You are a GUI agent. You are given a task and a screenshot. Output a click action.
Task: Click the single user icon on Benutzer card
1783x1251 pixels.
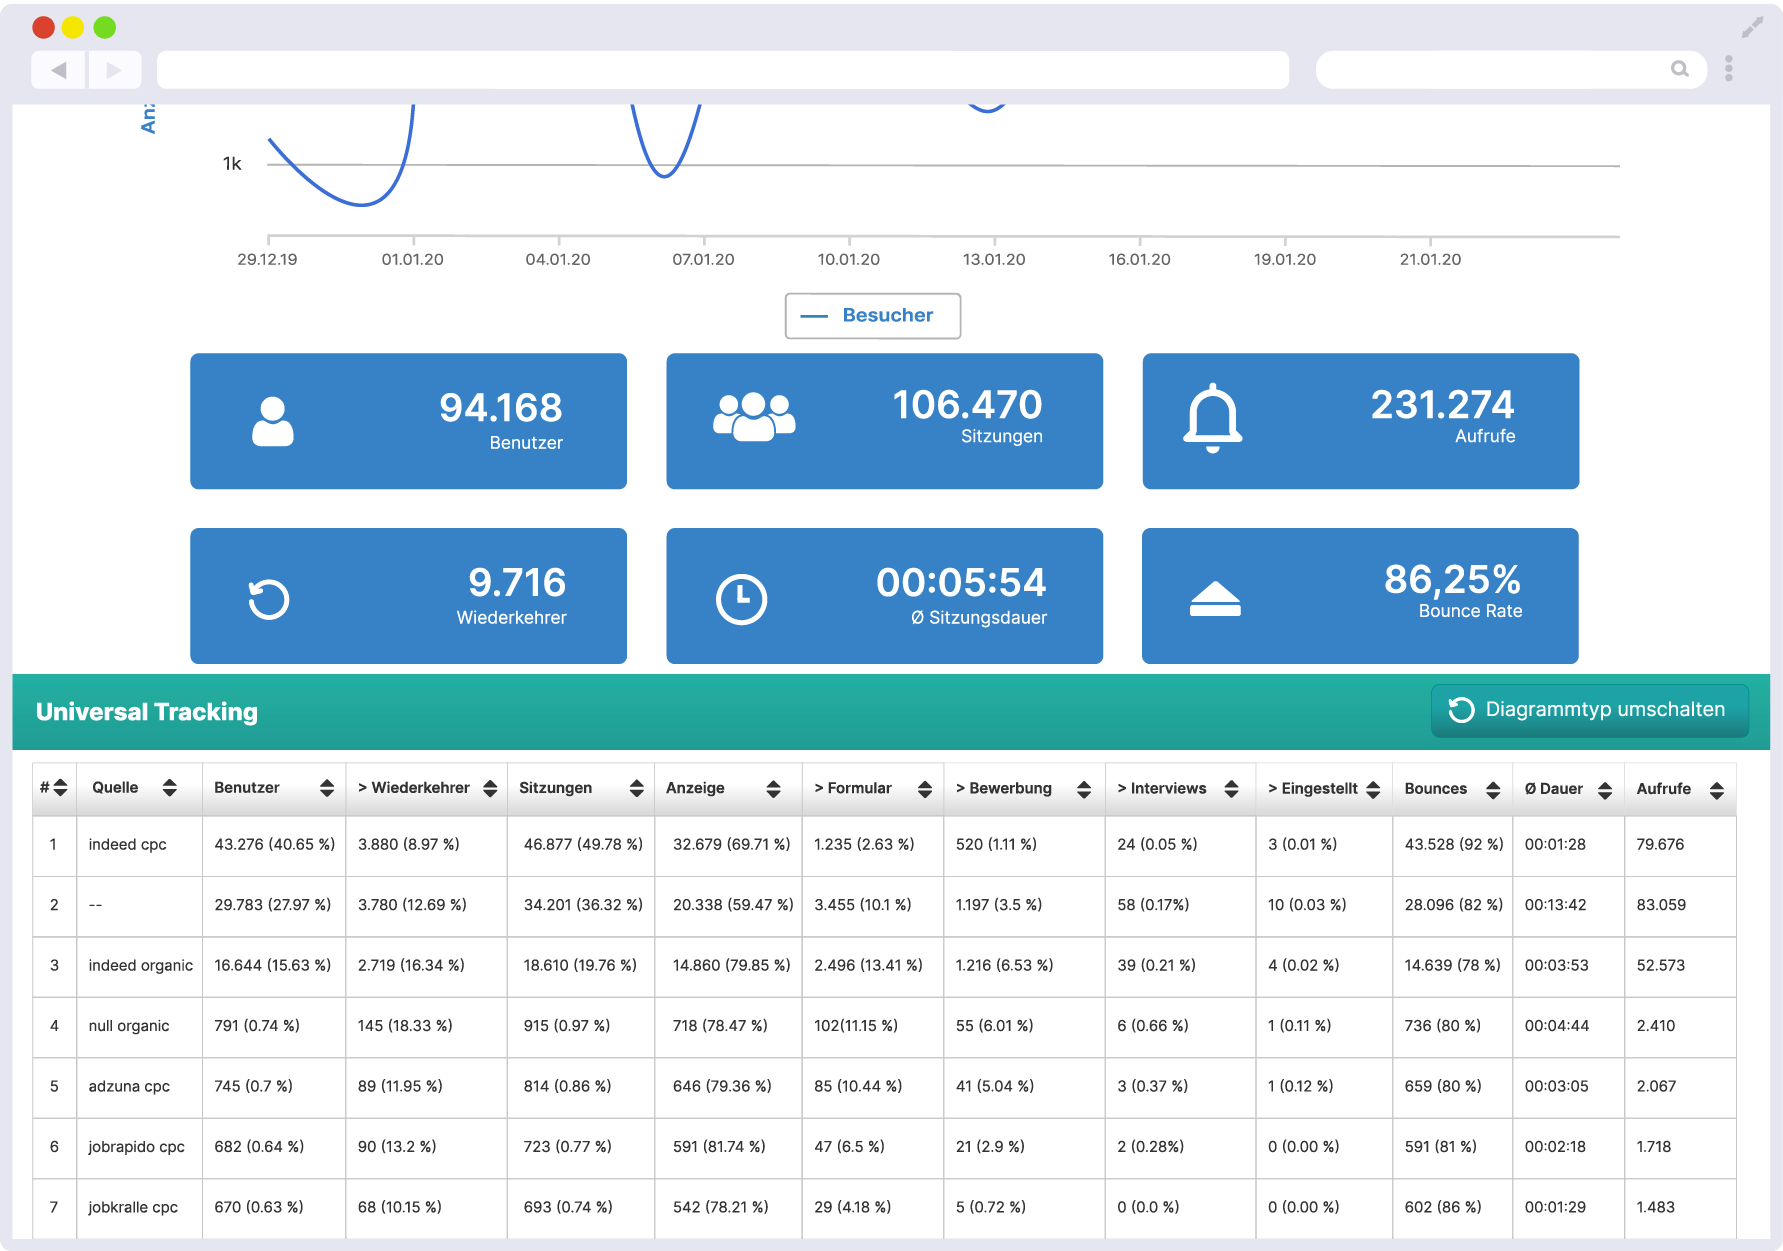273,421
